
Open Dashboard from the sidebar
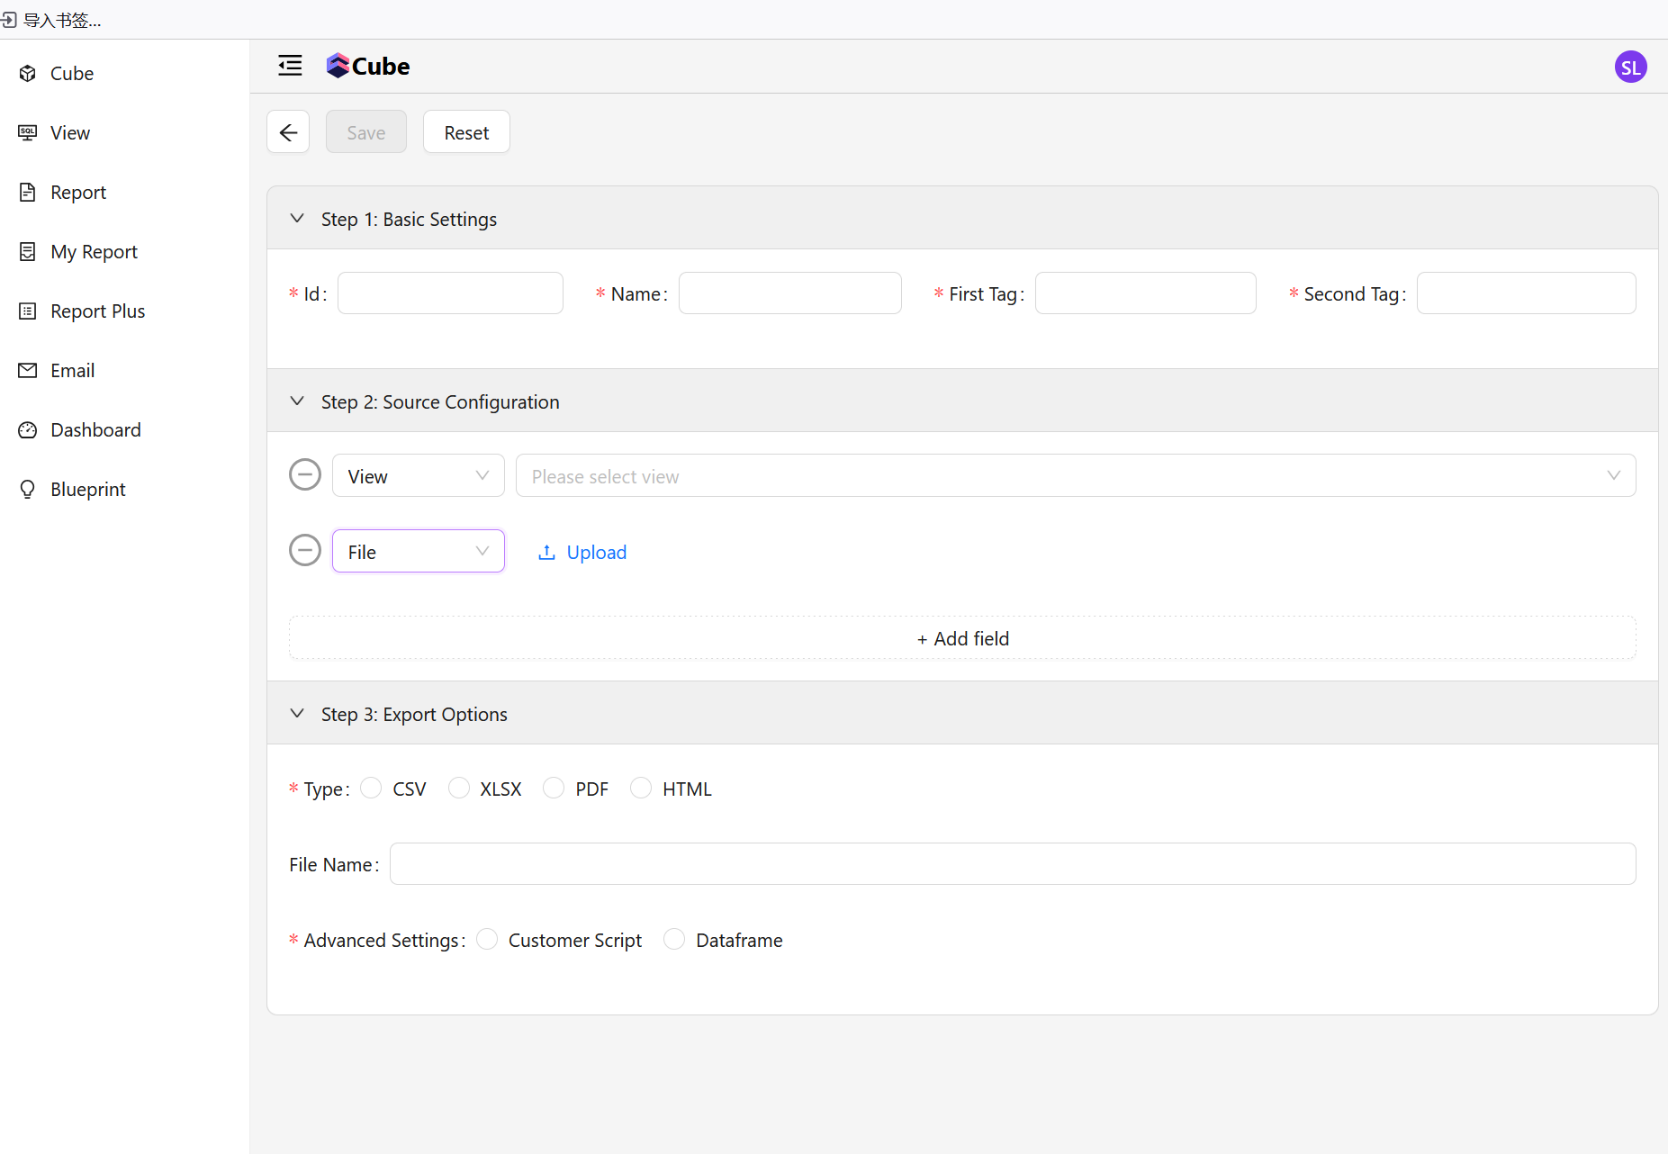click(95, 430)
